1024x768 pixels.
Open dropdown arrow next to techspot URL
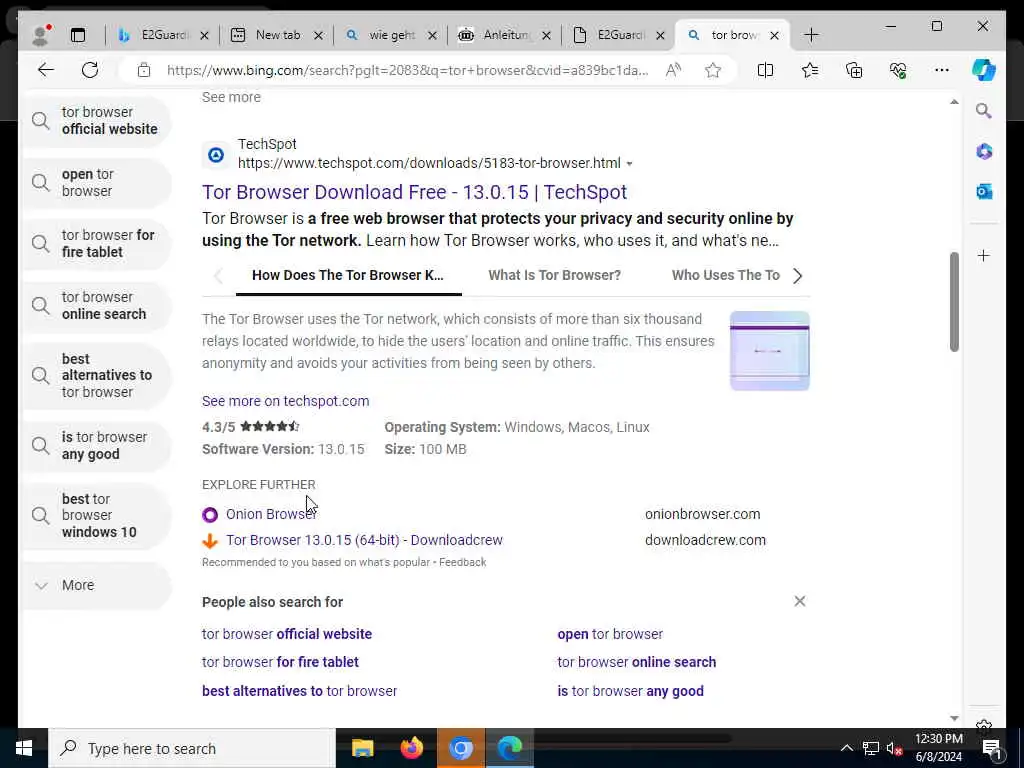pyautogui.click(x=630, y=163)
